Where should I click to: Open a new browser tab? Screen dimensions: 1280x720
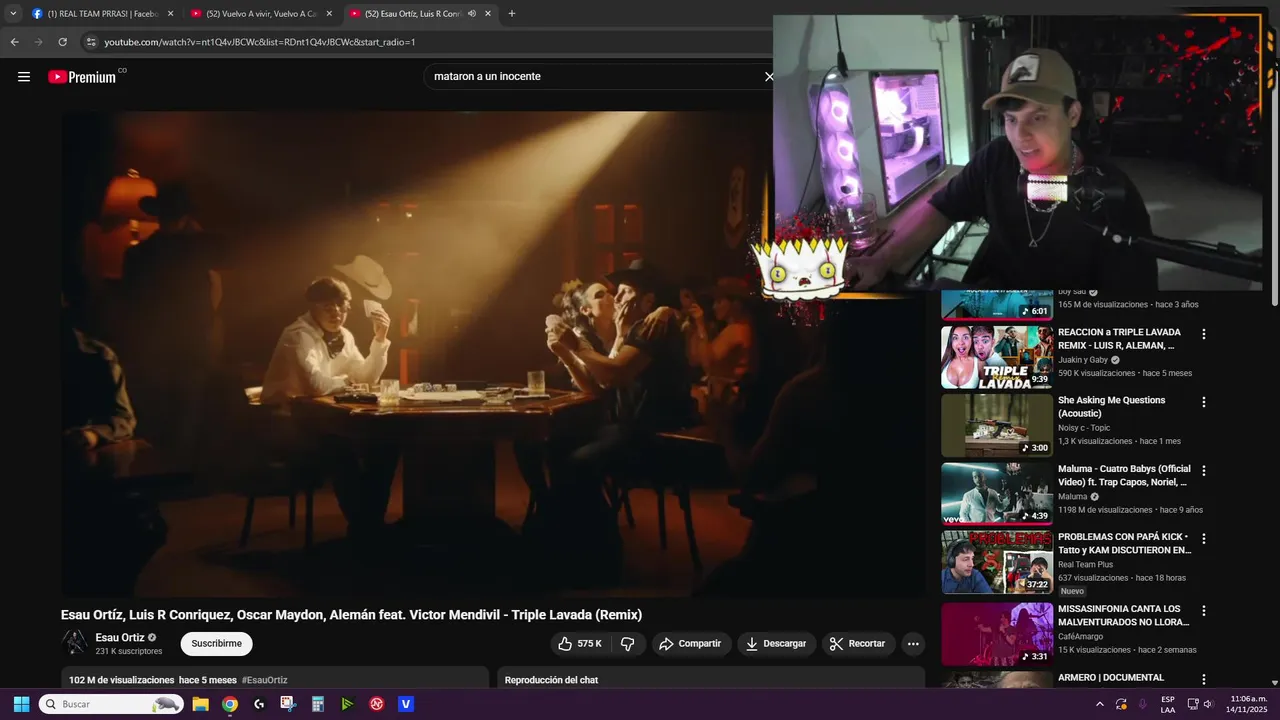[512, 14]
